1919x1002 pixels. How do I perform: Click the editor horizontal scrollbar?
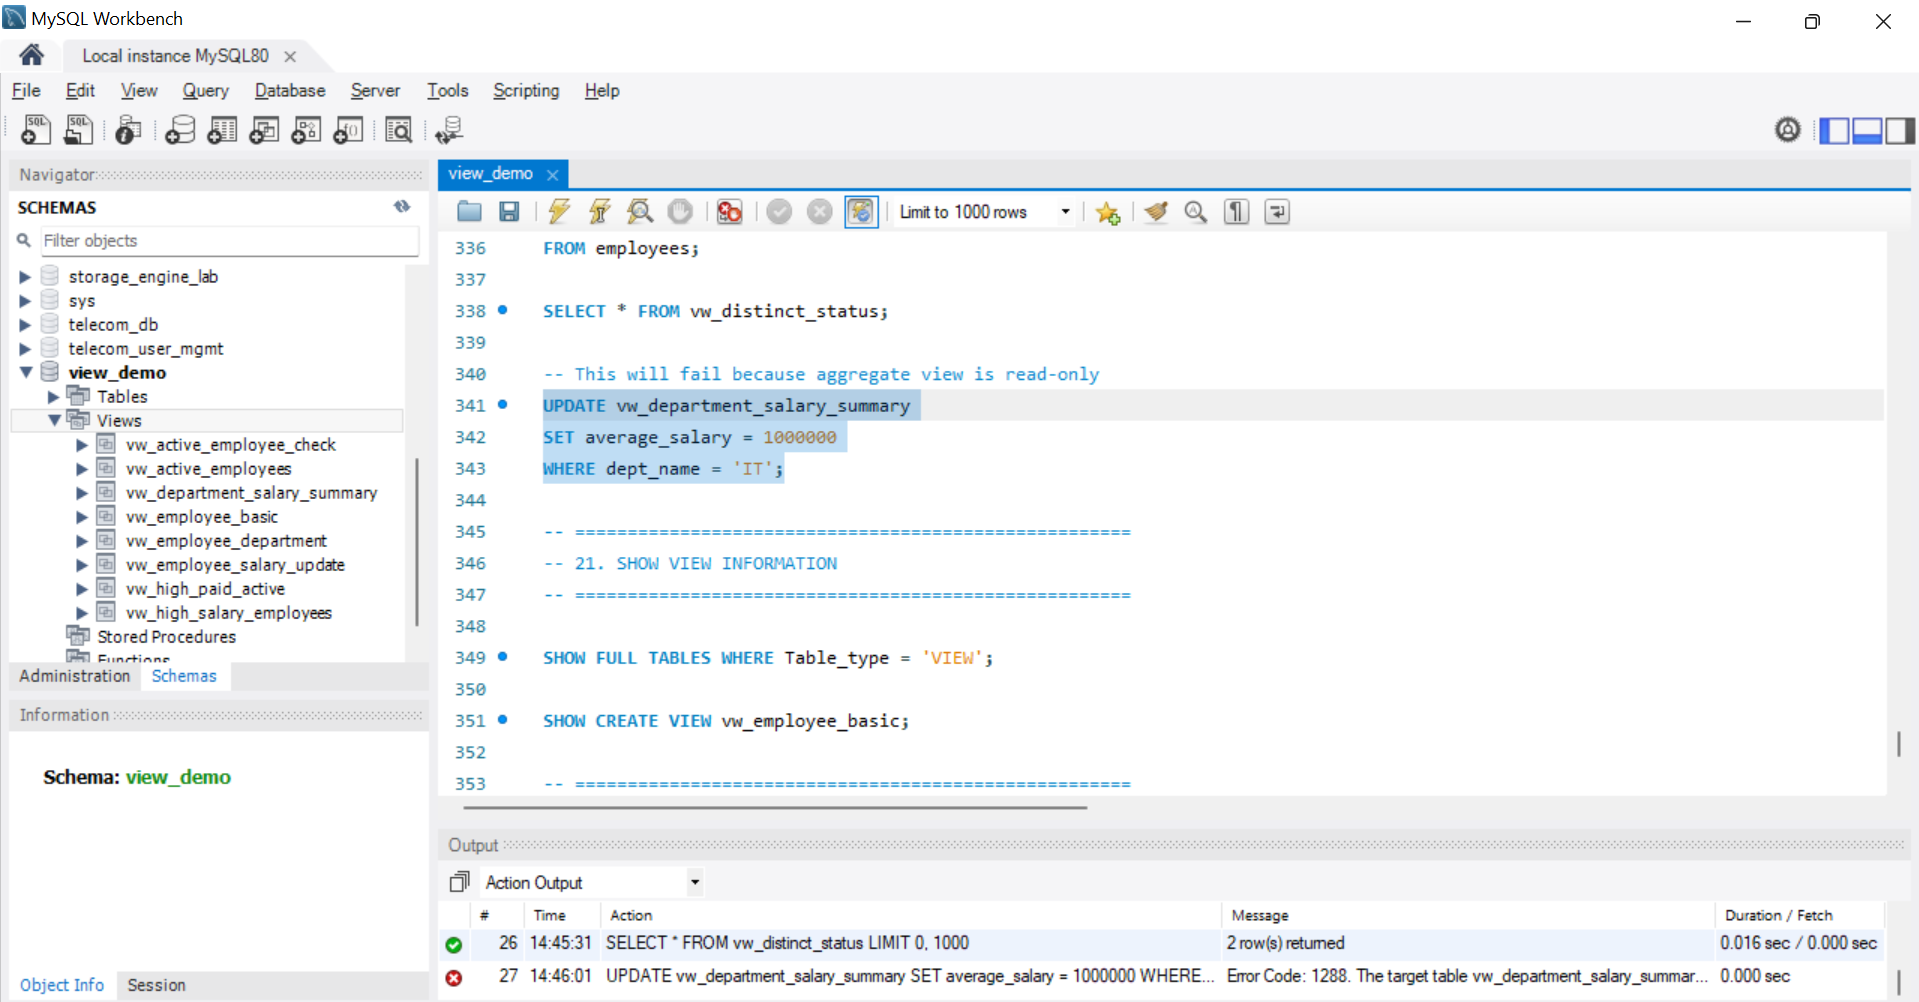coord(775,807)
